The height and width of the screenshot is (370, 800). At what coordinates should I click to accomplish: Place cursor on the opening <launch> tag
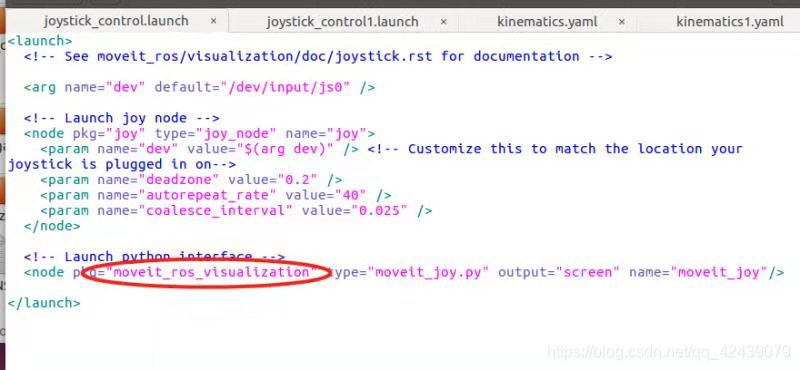pos(40,40)
